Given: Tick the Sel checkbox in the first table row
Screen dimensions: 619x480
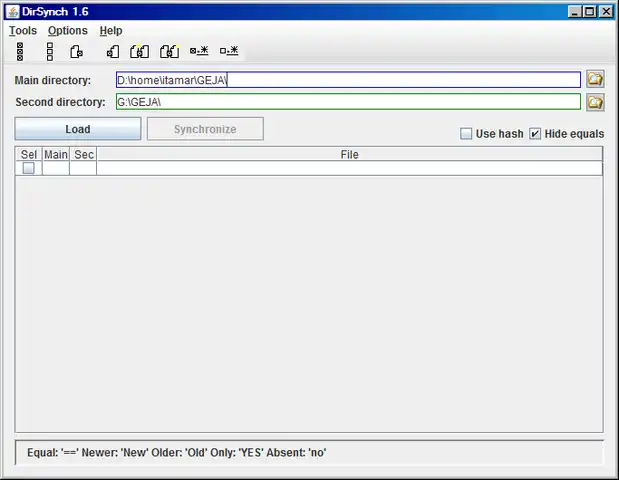Looking at the screenshot, I should coord(28,168).
